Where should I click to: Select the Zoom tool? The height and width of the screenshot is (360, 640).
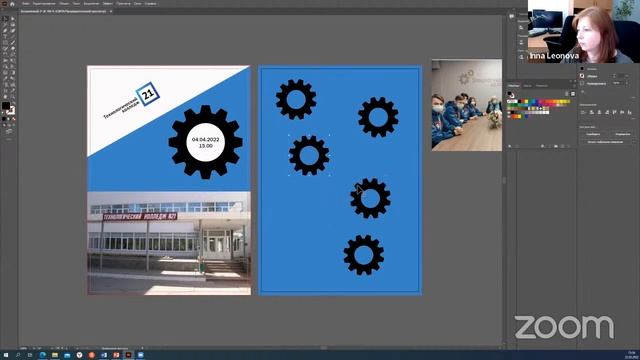[x=13, y=97]
